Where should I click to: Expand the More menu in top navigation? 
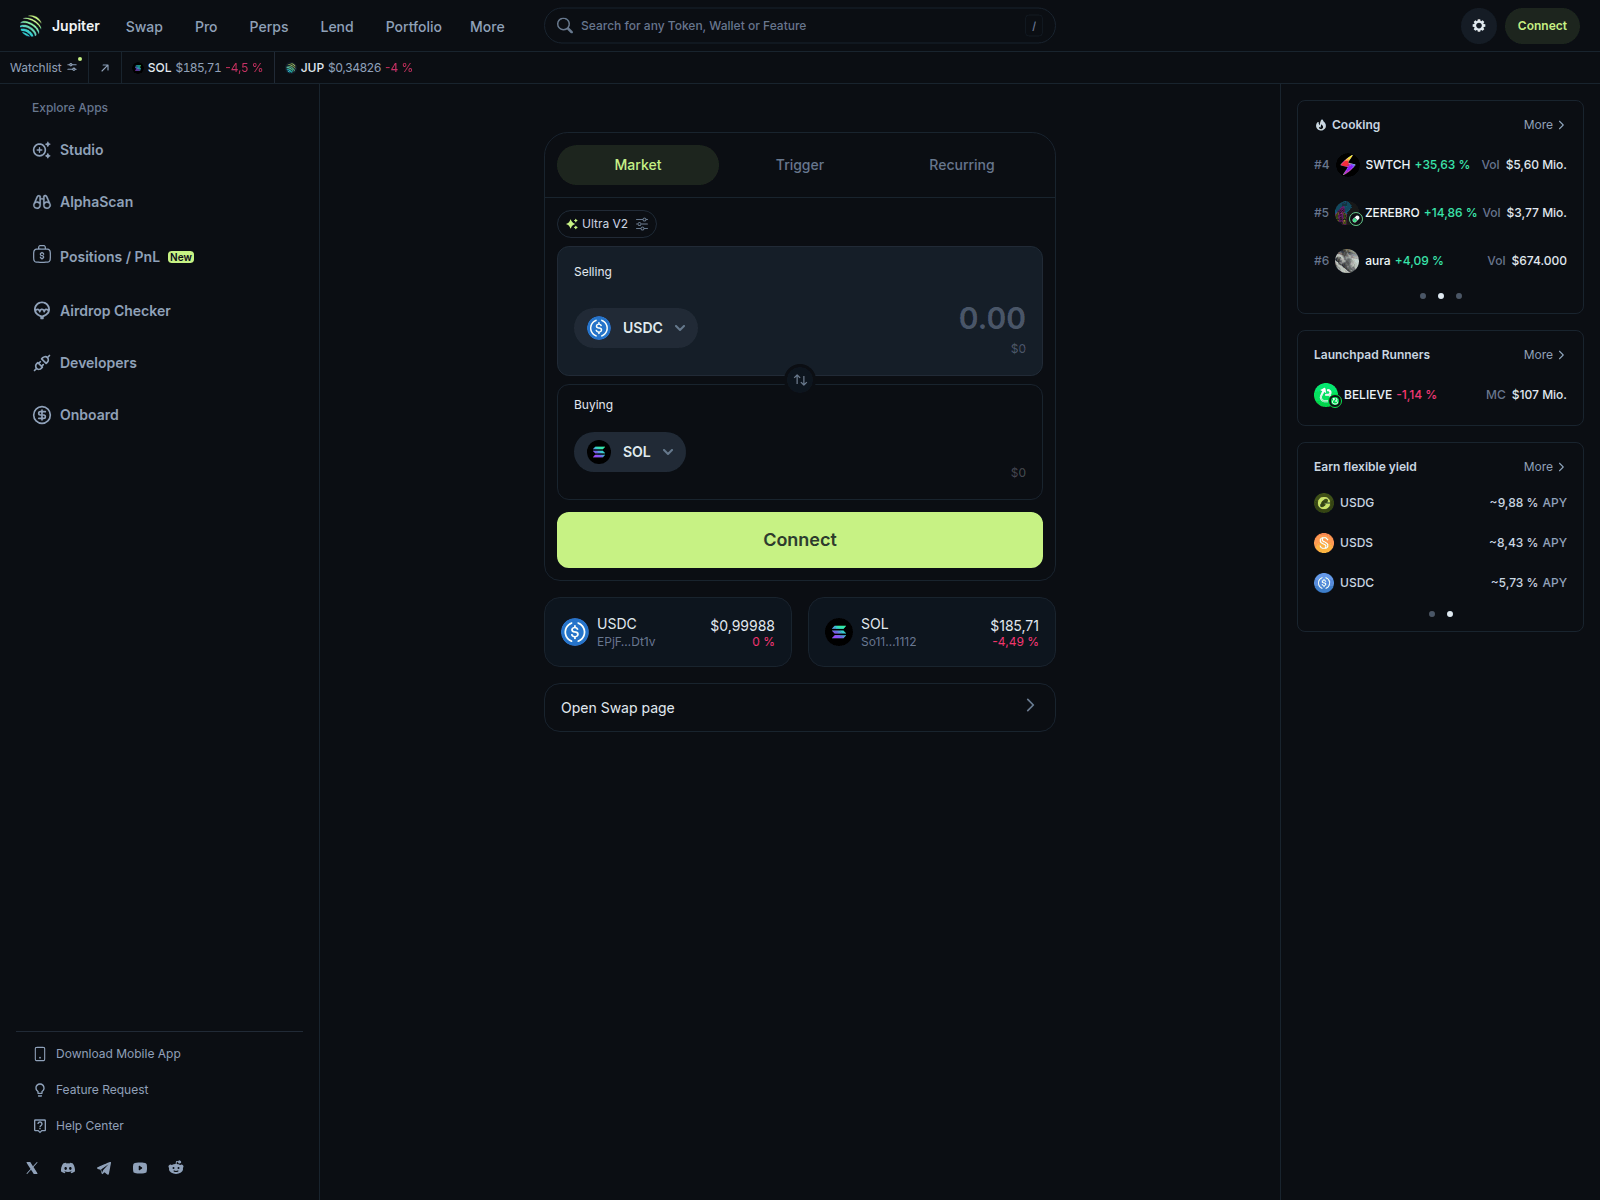[487, 27]
